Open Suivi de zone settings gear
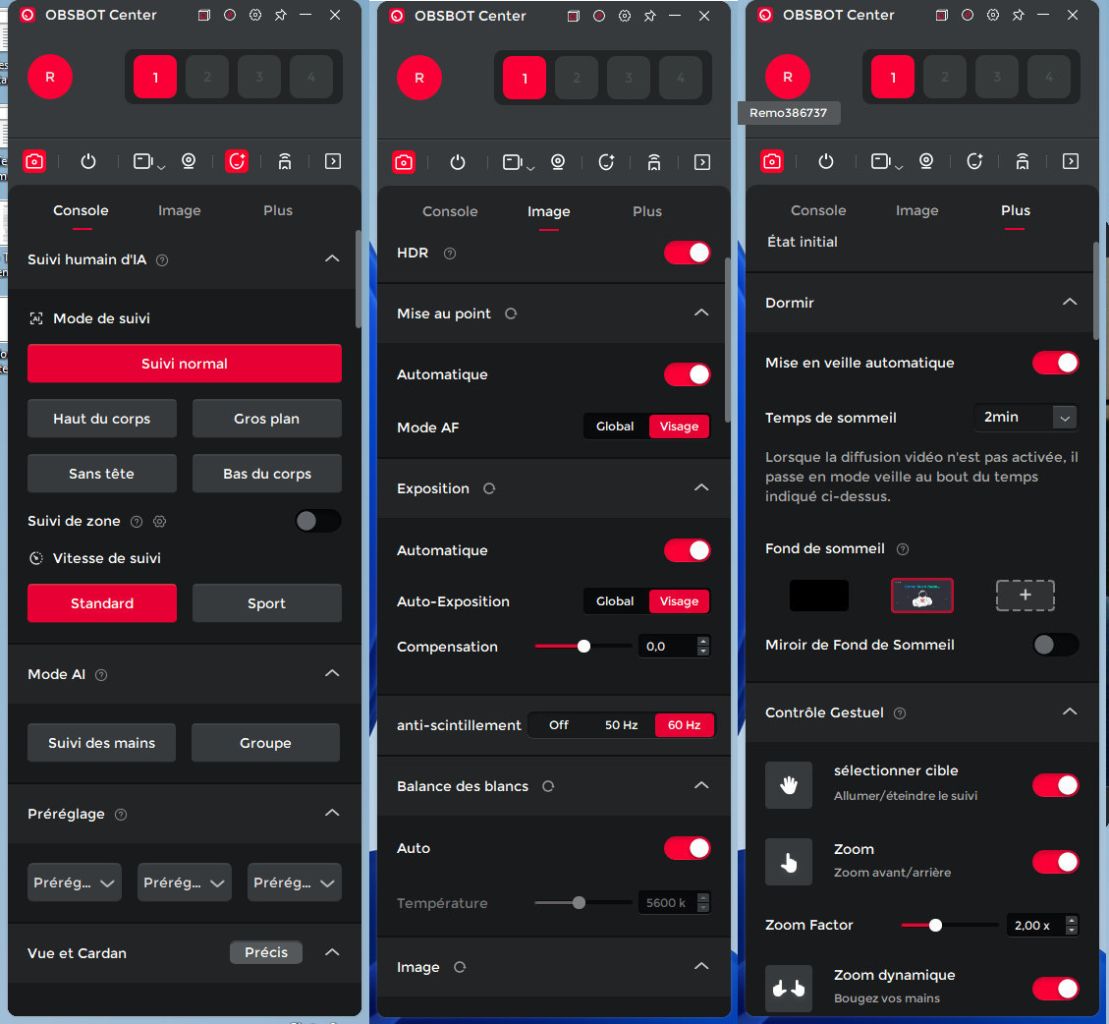The image size is (1109, 1024). tap(159, 522)
